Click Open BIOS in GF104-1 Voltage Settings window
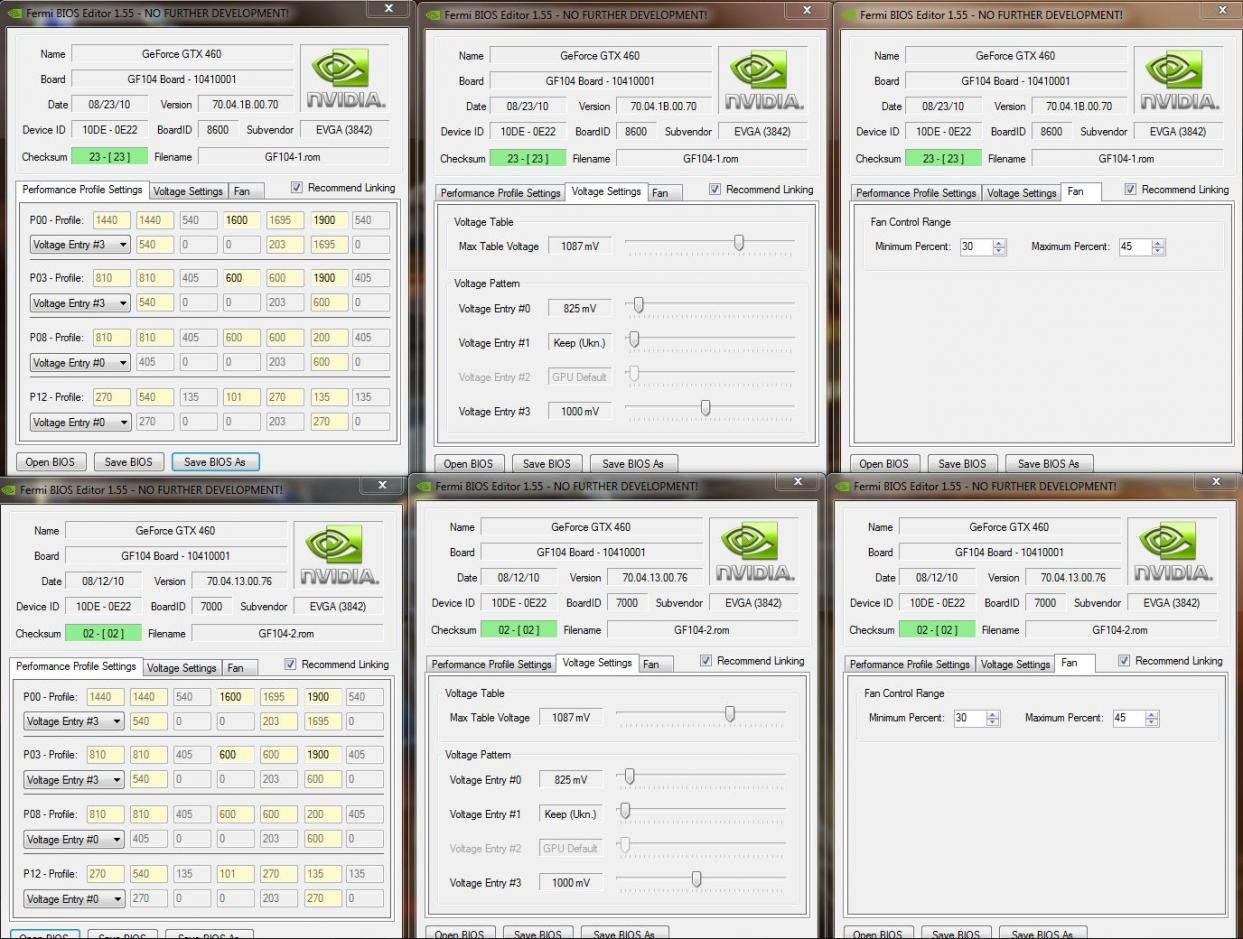 tap(469, 464)
